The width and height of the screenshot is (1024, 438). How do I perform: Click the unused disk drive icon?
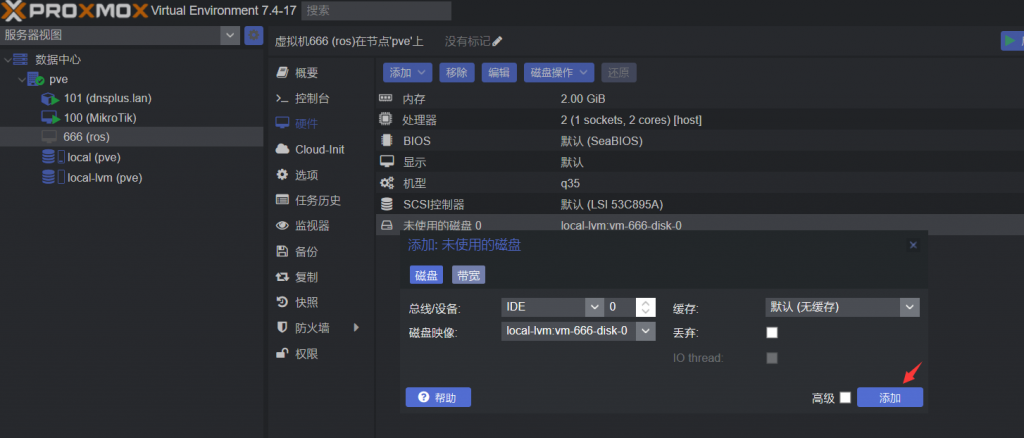point(386,225)
